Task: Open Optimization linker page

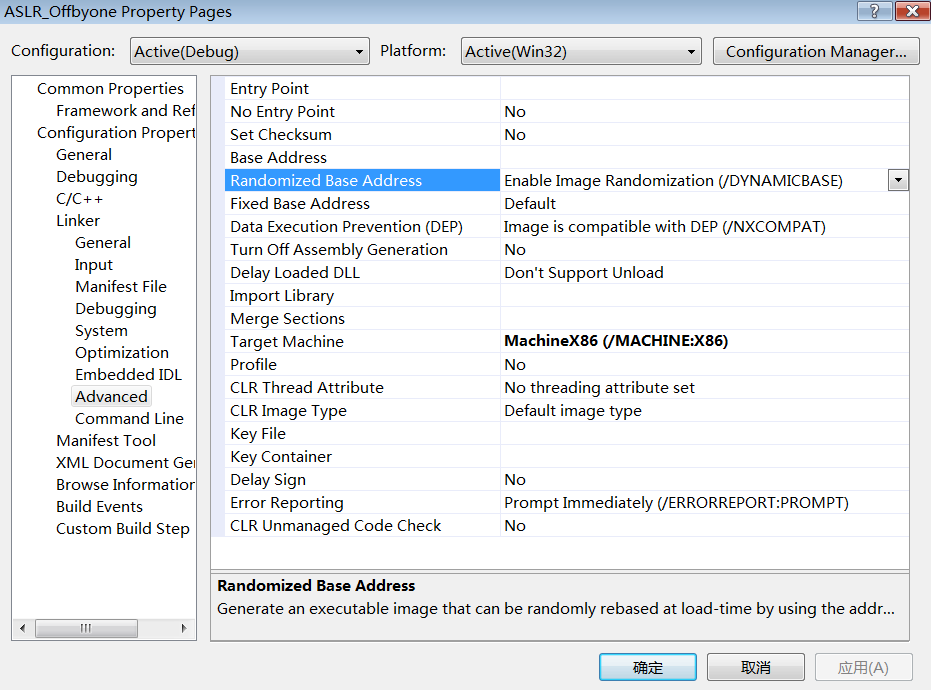Action: click(121, 353)
